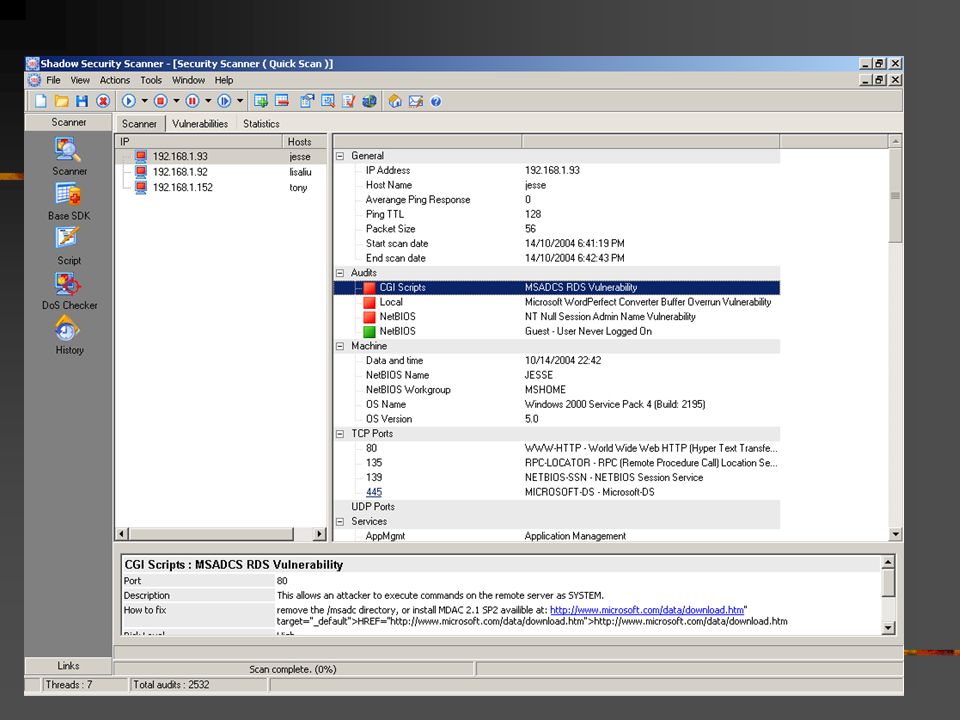Select host 192.168.1.152 tony
Image resolution: width=960 pixels, height=720 pixels.
point(221,187)
